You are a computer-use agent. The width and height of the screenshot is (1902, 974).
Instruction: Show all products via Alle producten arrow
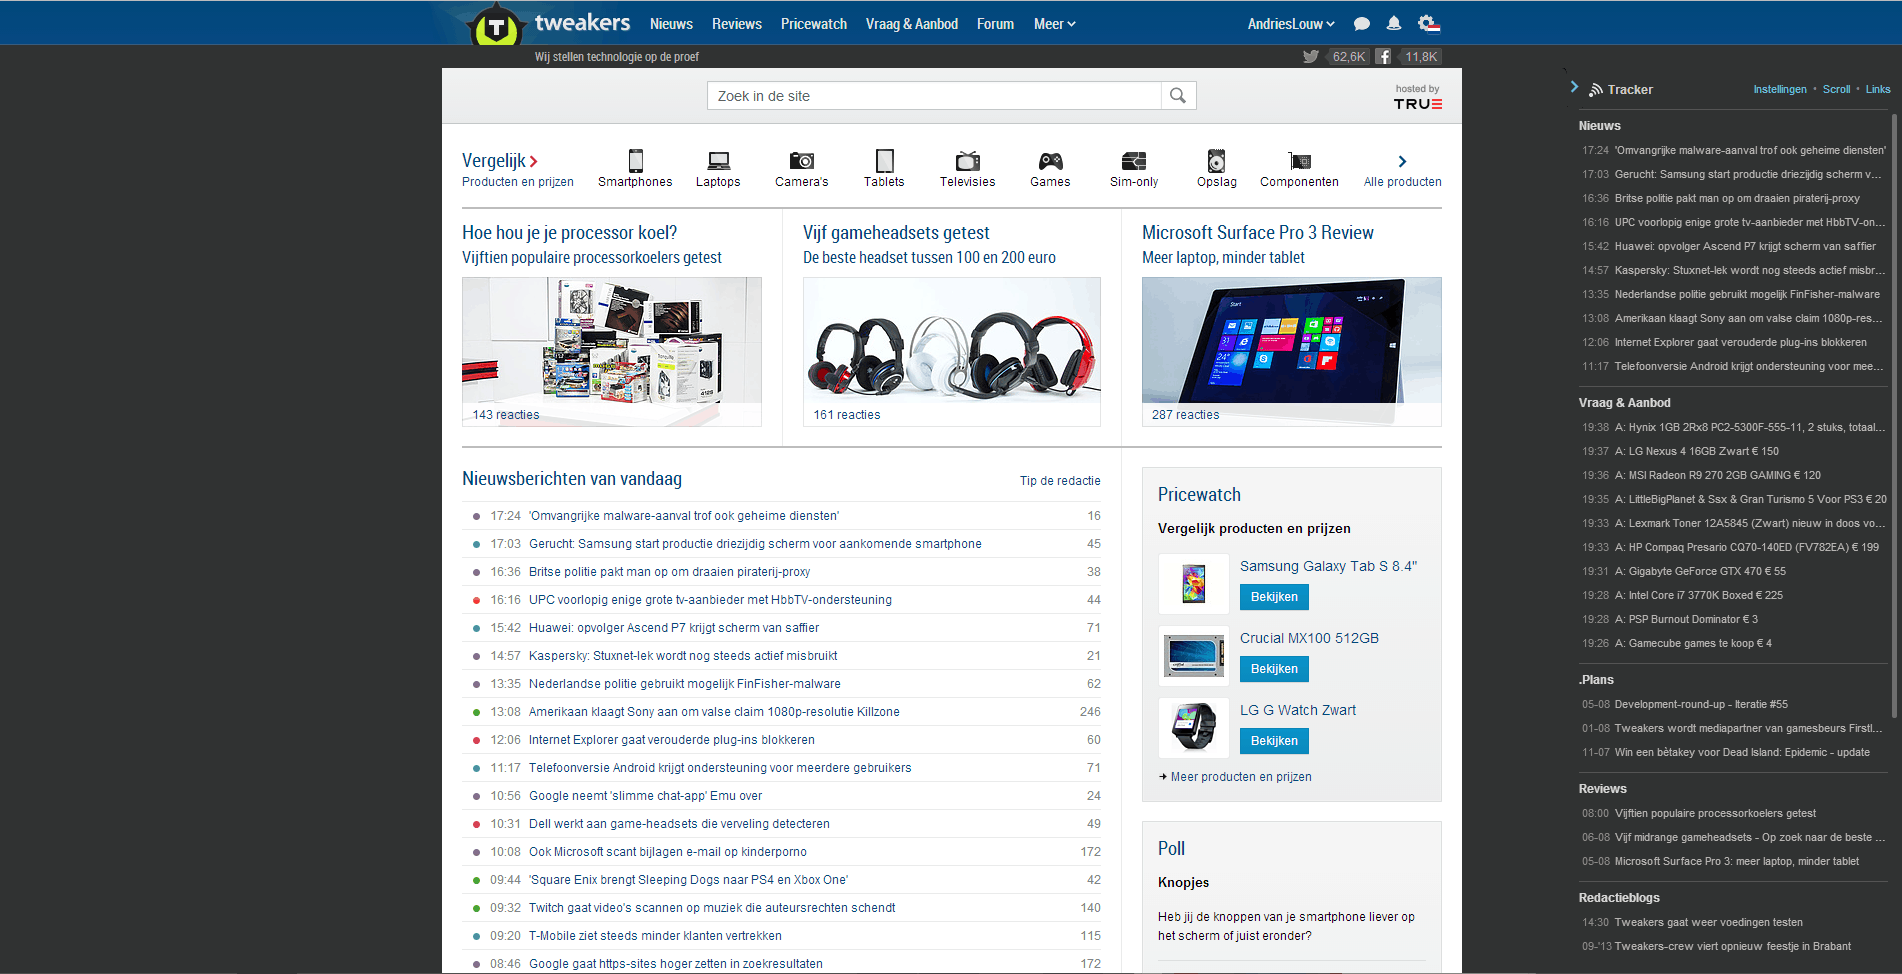pyautogui.click(x=1403, y=161)
